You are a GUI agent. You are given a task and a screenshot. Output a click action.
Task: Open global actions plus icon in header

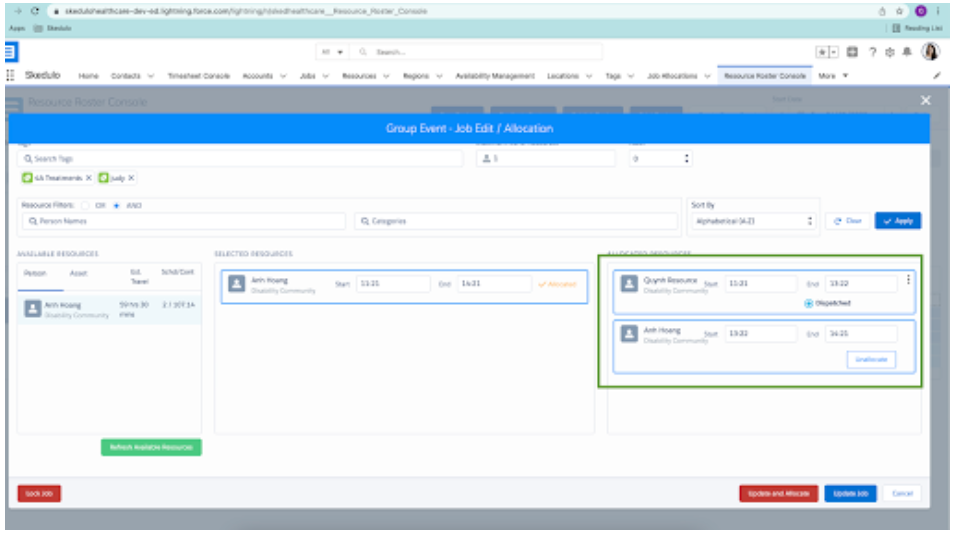pos(852,52)
